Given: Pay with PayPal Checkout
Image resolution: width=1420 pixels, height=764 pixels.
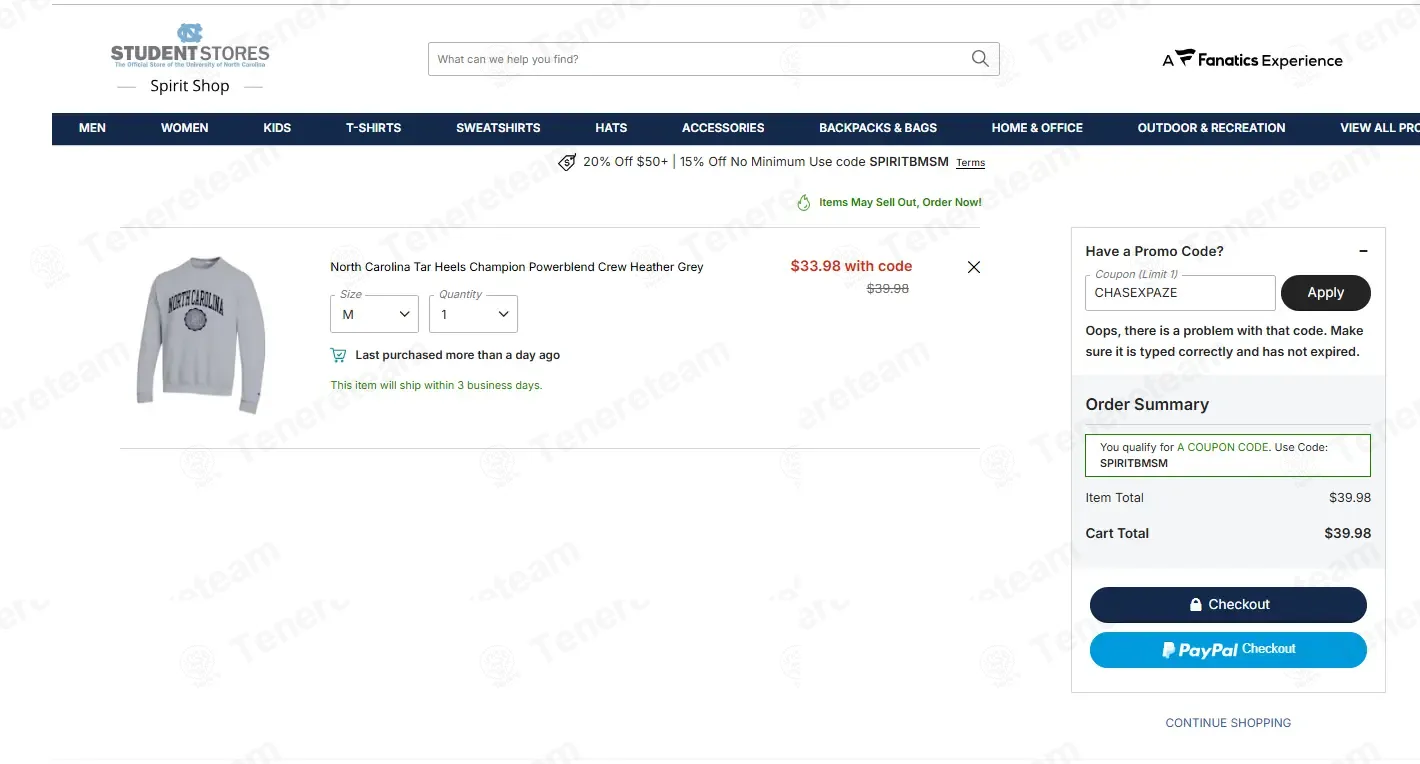Looking at the screenshot, I should pyautogui.click(x=1228, y=650).
